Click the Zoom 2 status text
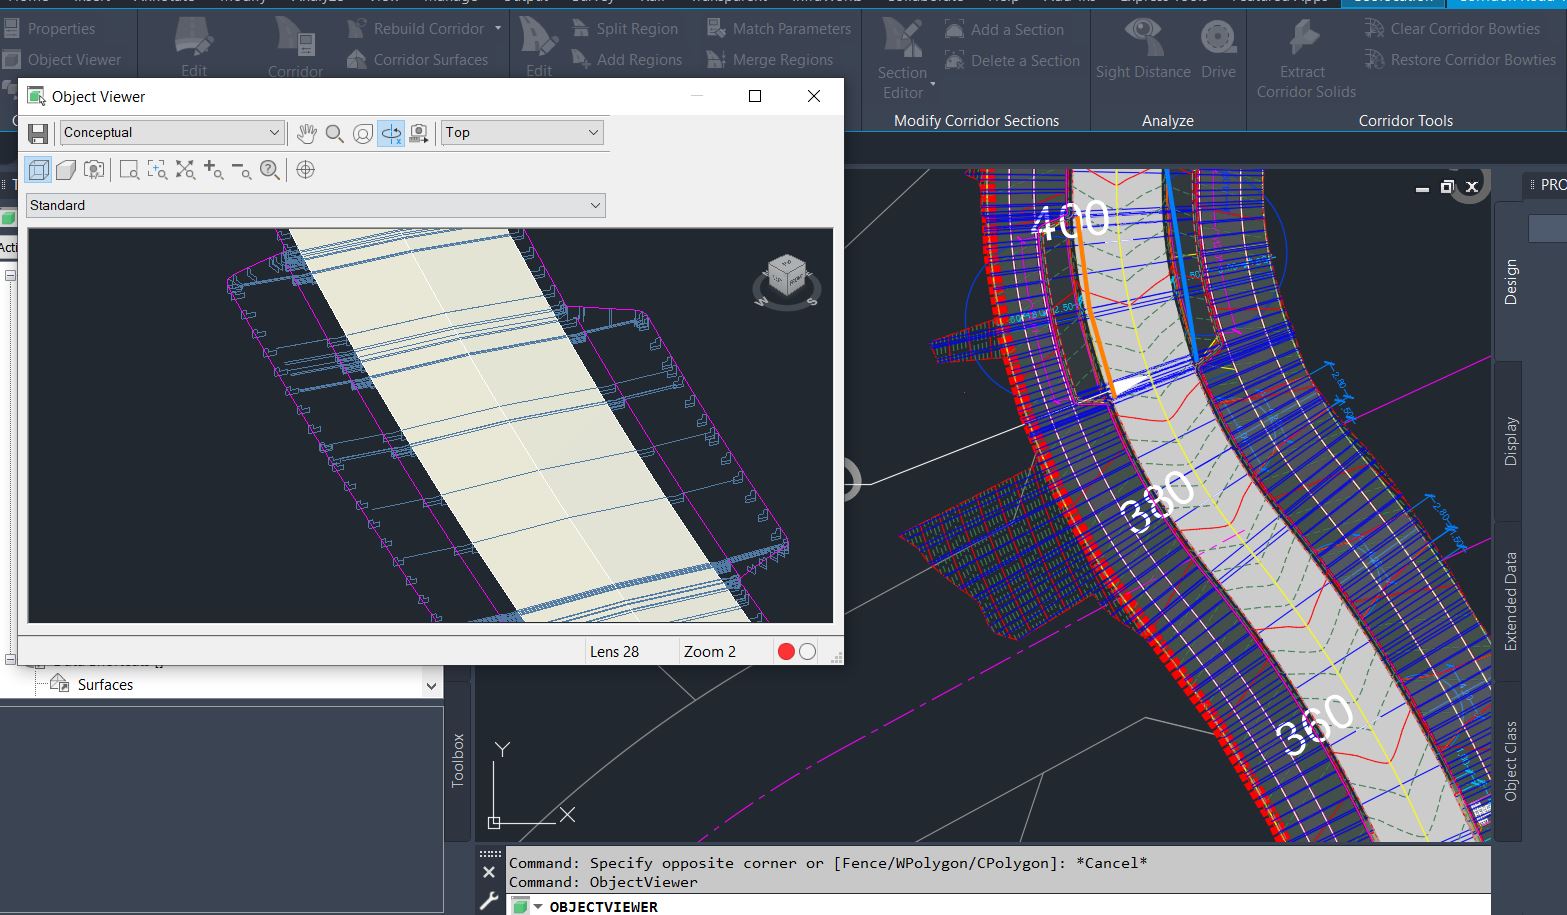 click(x=710, y=652)
